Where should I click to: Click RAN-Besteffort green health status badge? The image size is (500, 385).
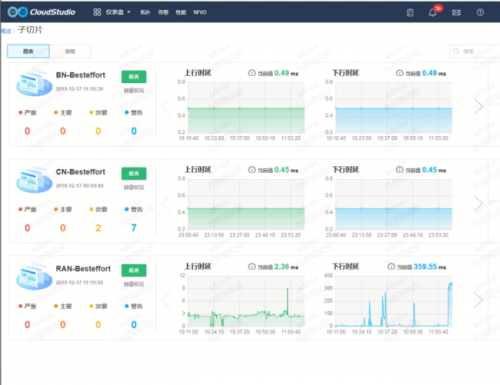point(134,270)
